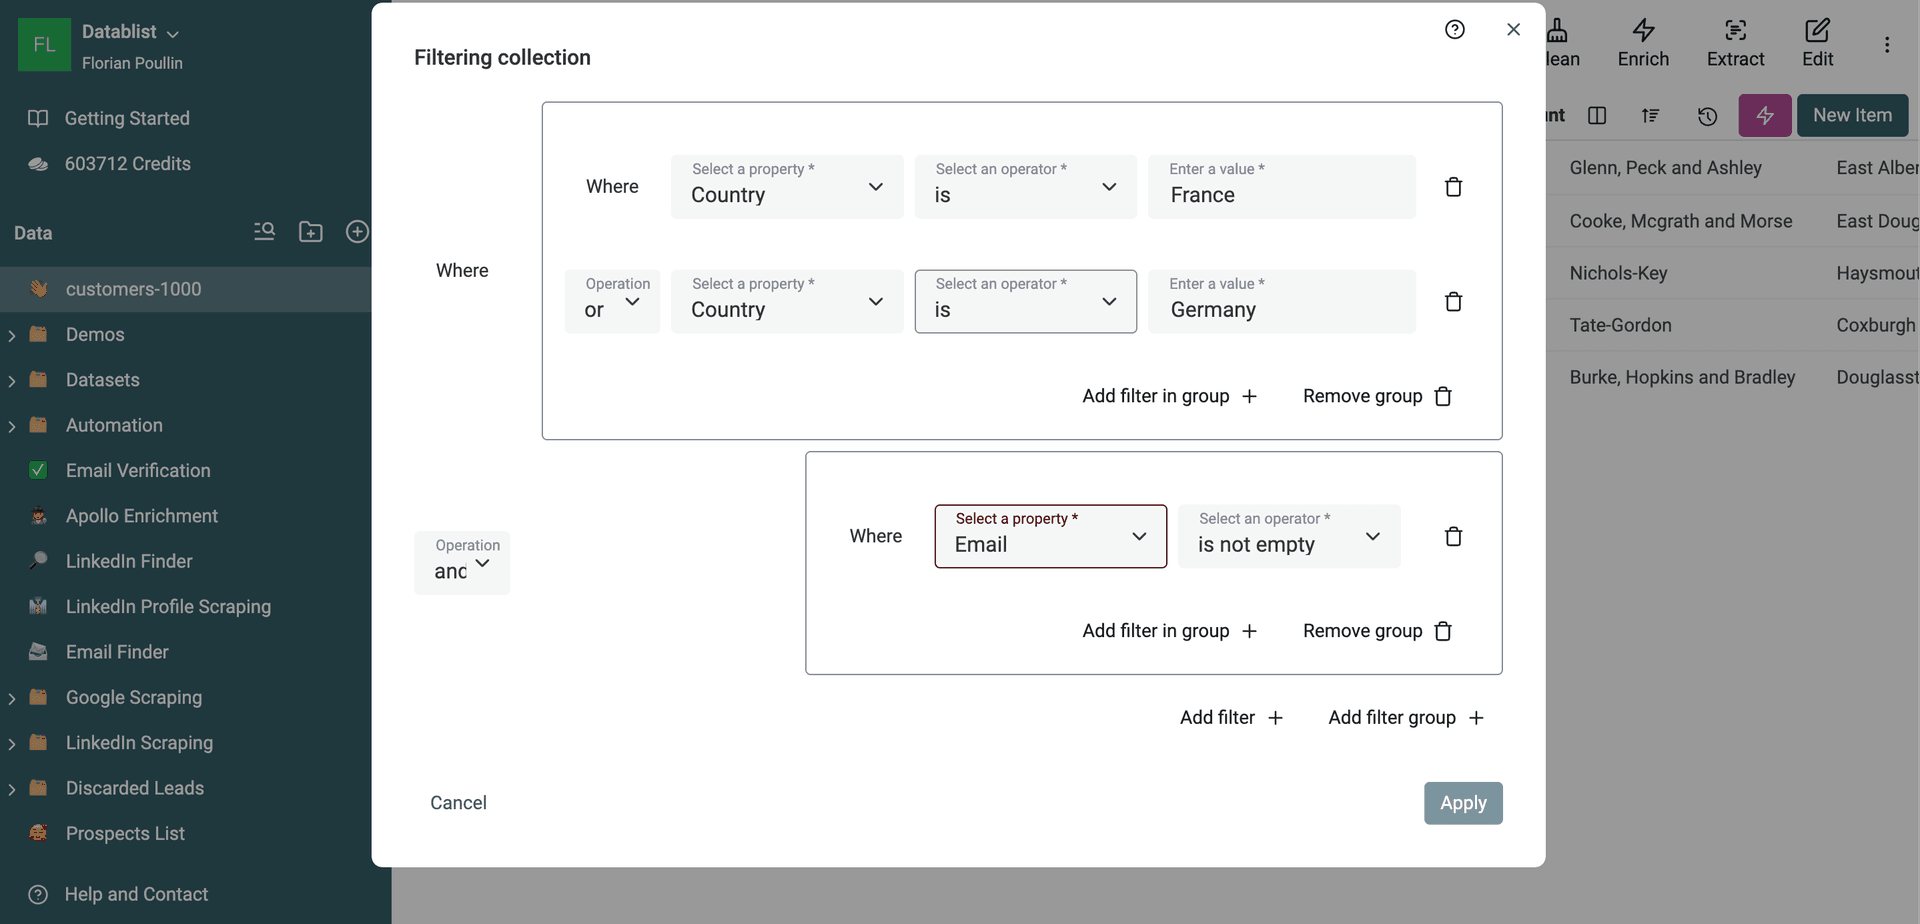Change the 'or' operation dropdown
Screen dimensions: 1920x924
[x=612, y=300]
